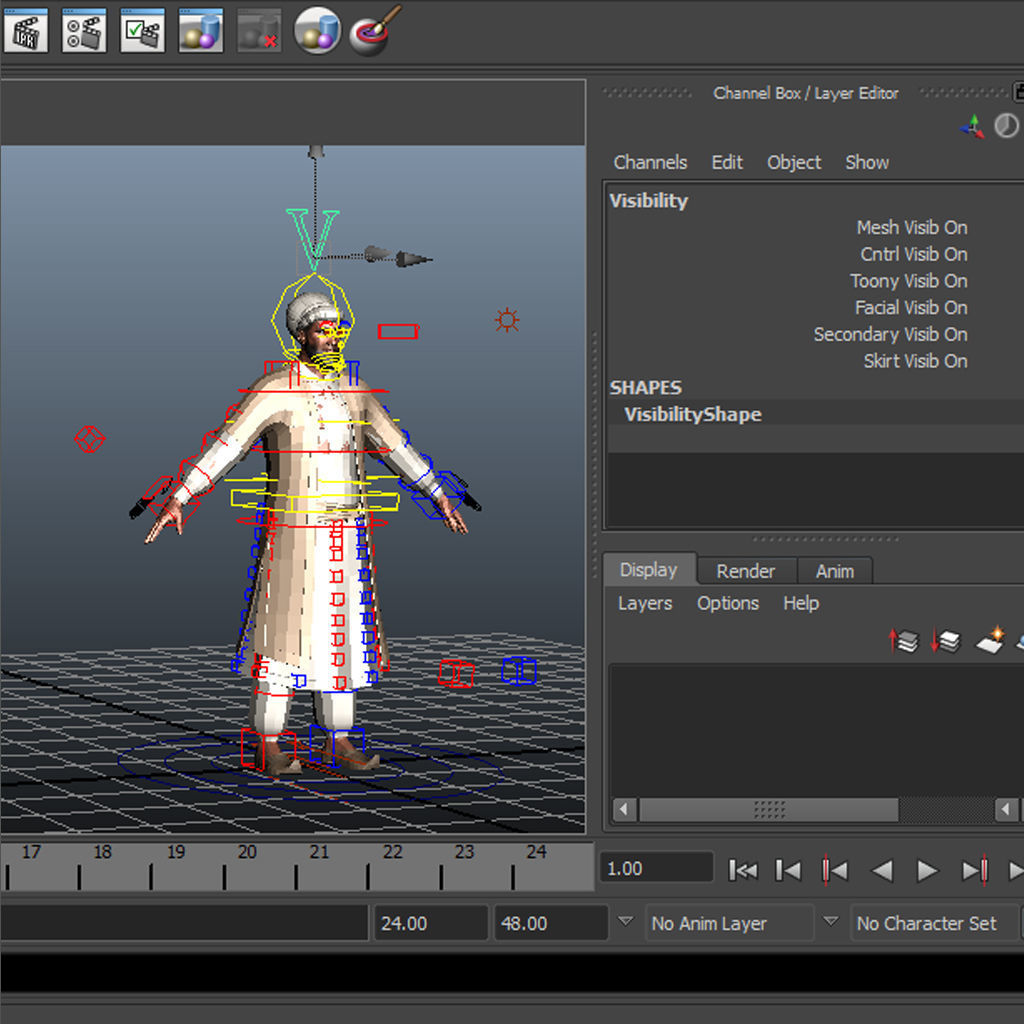
Task: Click the IPR render clapperboard icon
Action: pos(25,30)
